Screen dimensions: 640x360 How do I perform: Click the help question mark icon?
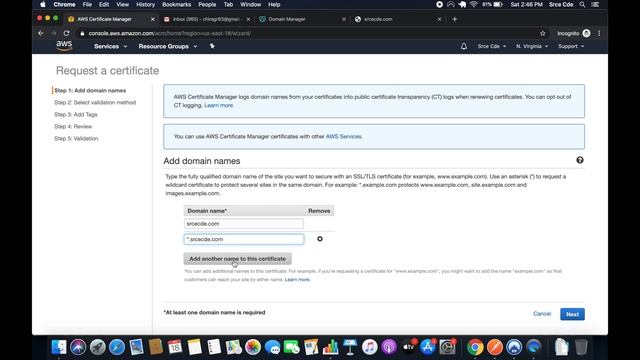(580, 160)
